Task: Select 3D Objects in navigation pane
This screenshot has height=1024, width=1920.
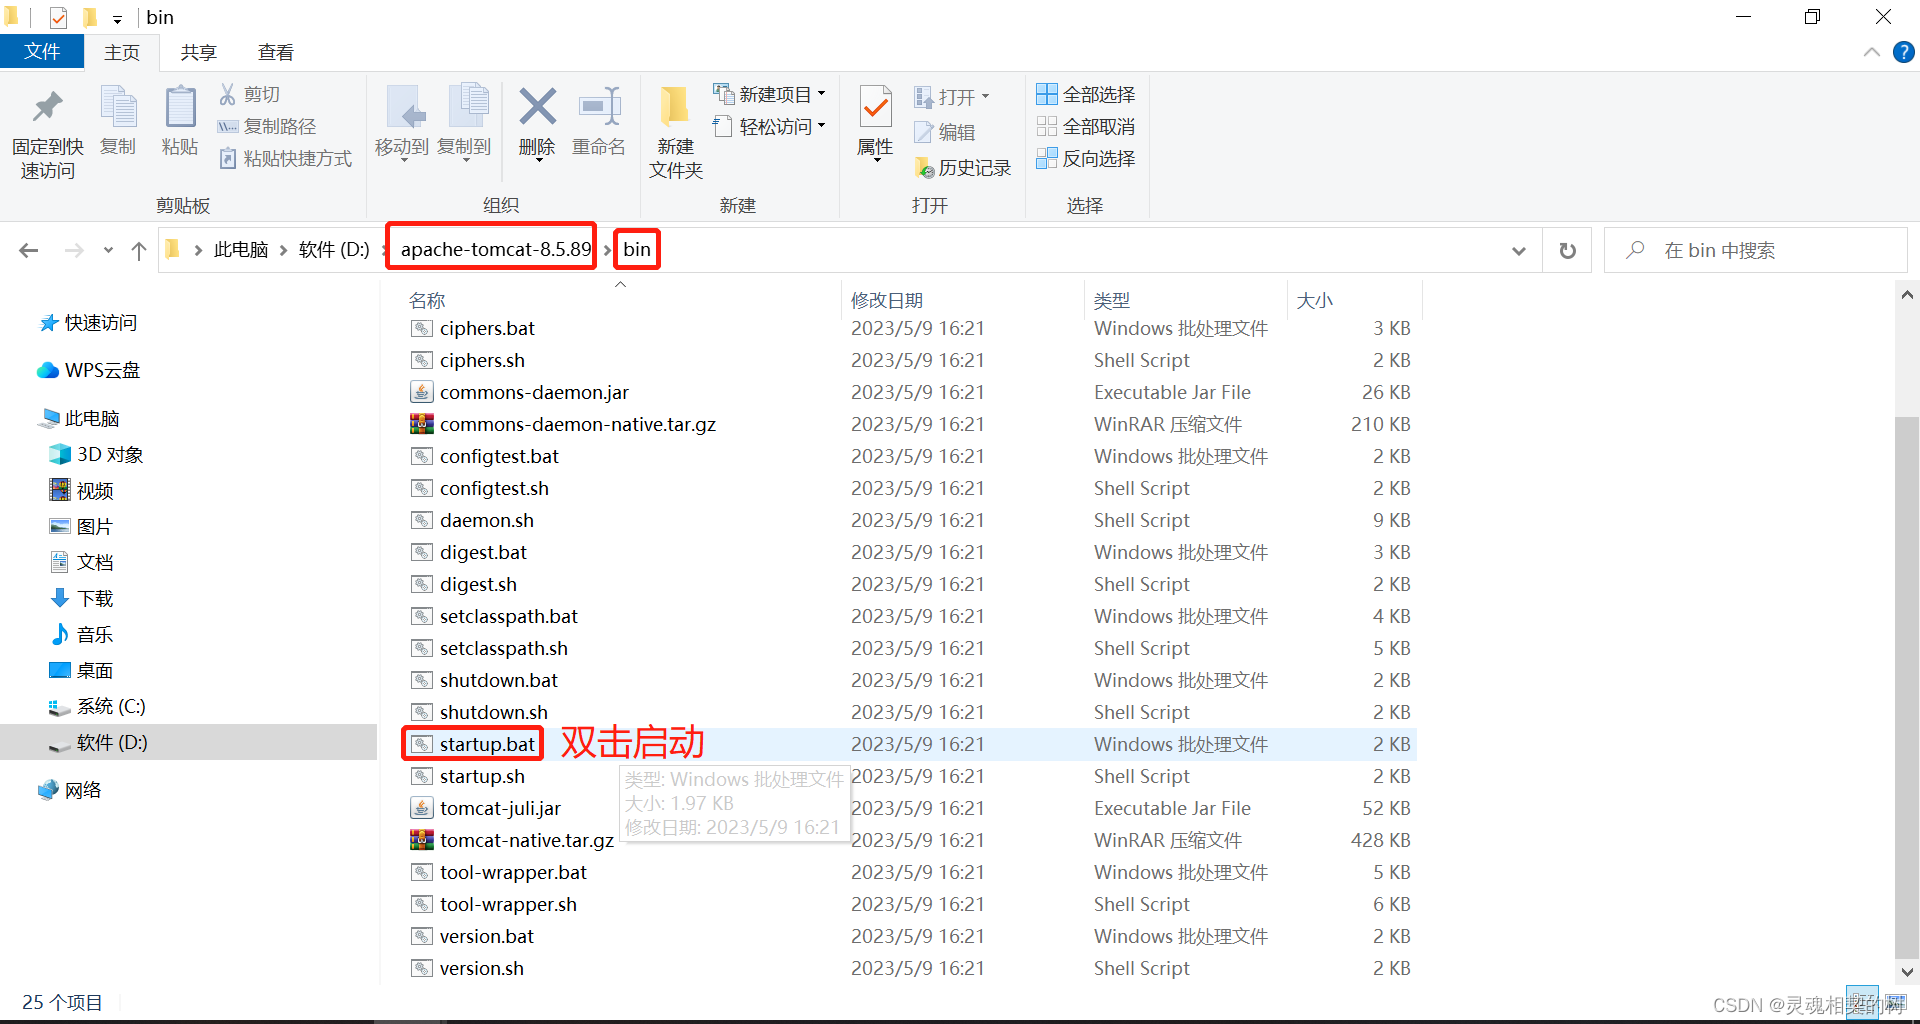Action: [96, 454]
